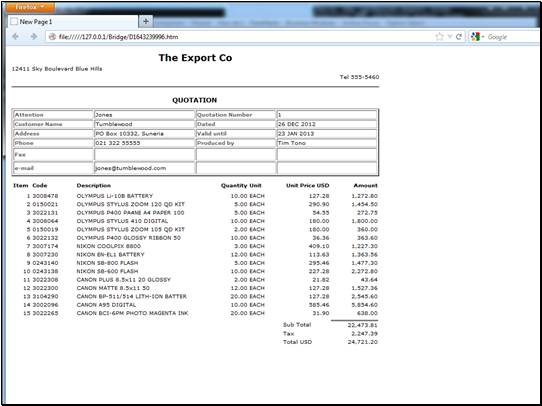Open the Google search engine selector
542x406 pixels.
tap(477, 37)
